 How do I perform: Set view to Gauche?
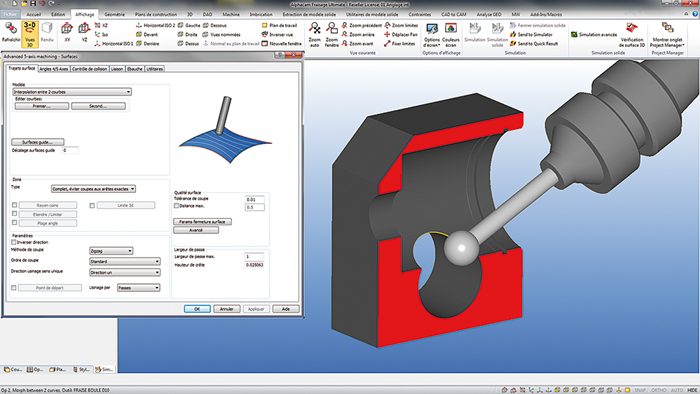pos(189,25)
